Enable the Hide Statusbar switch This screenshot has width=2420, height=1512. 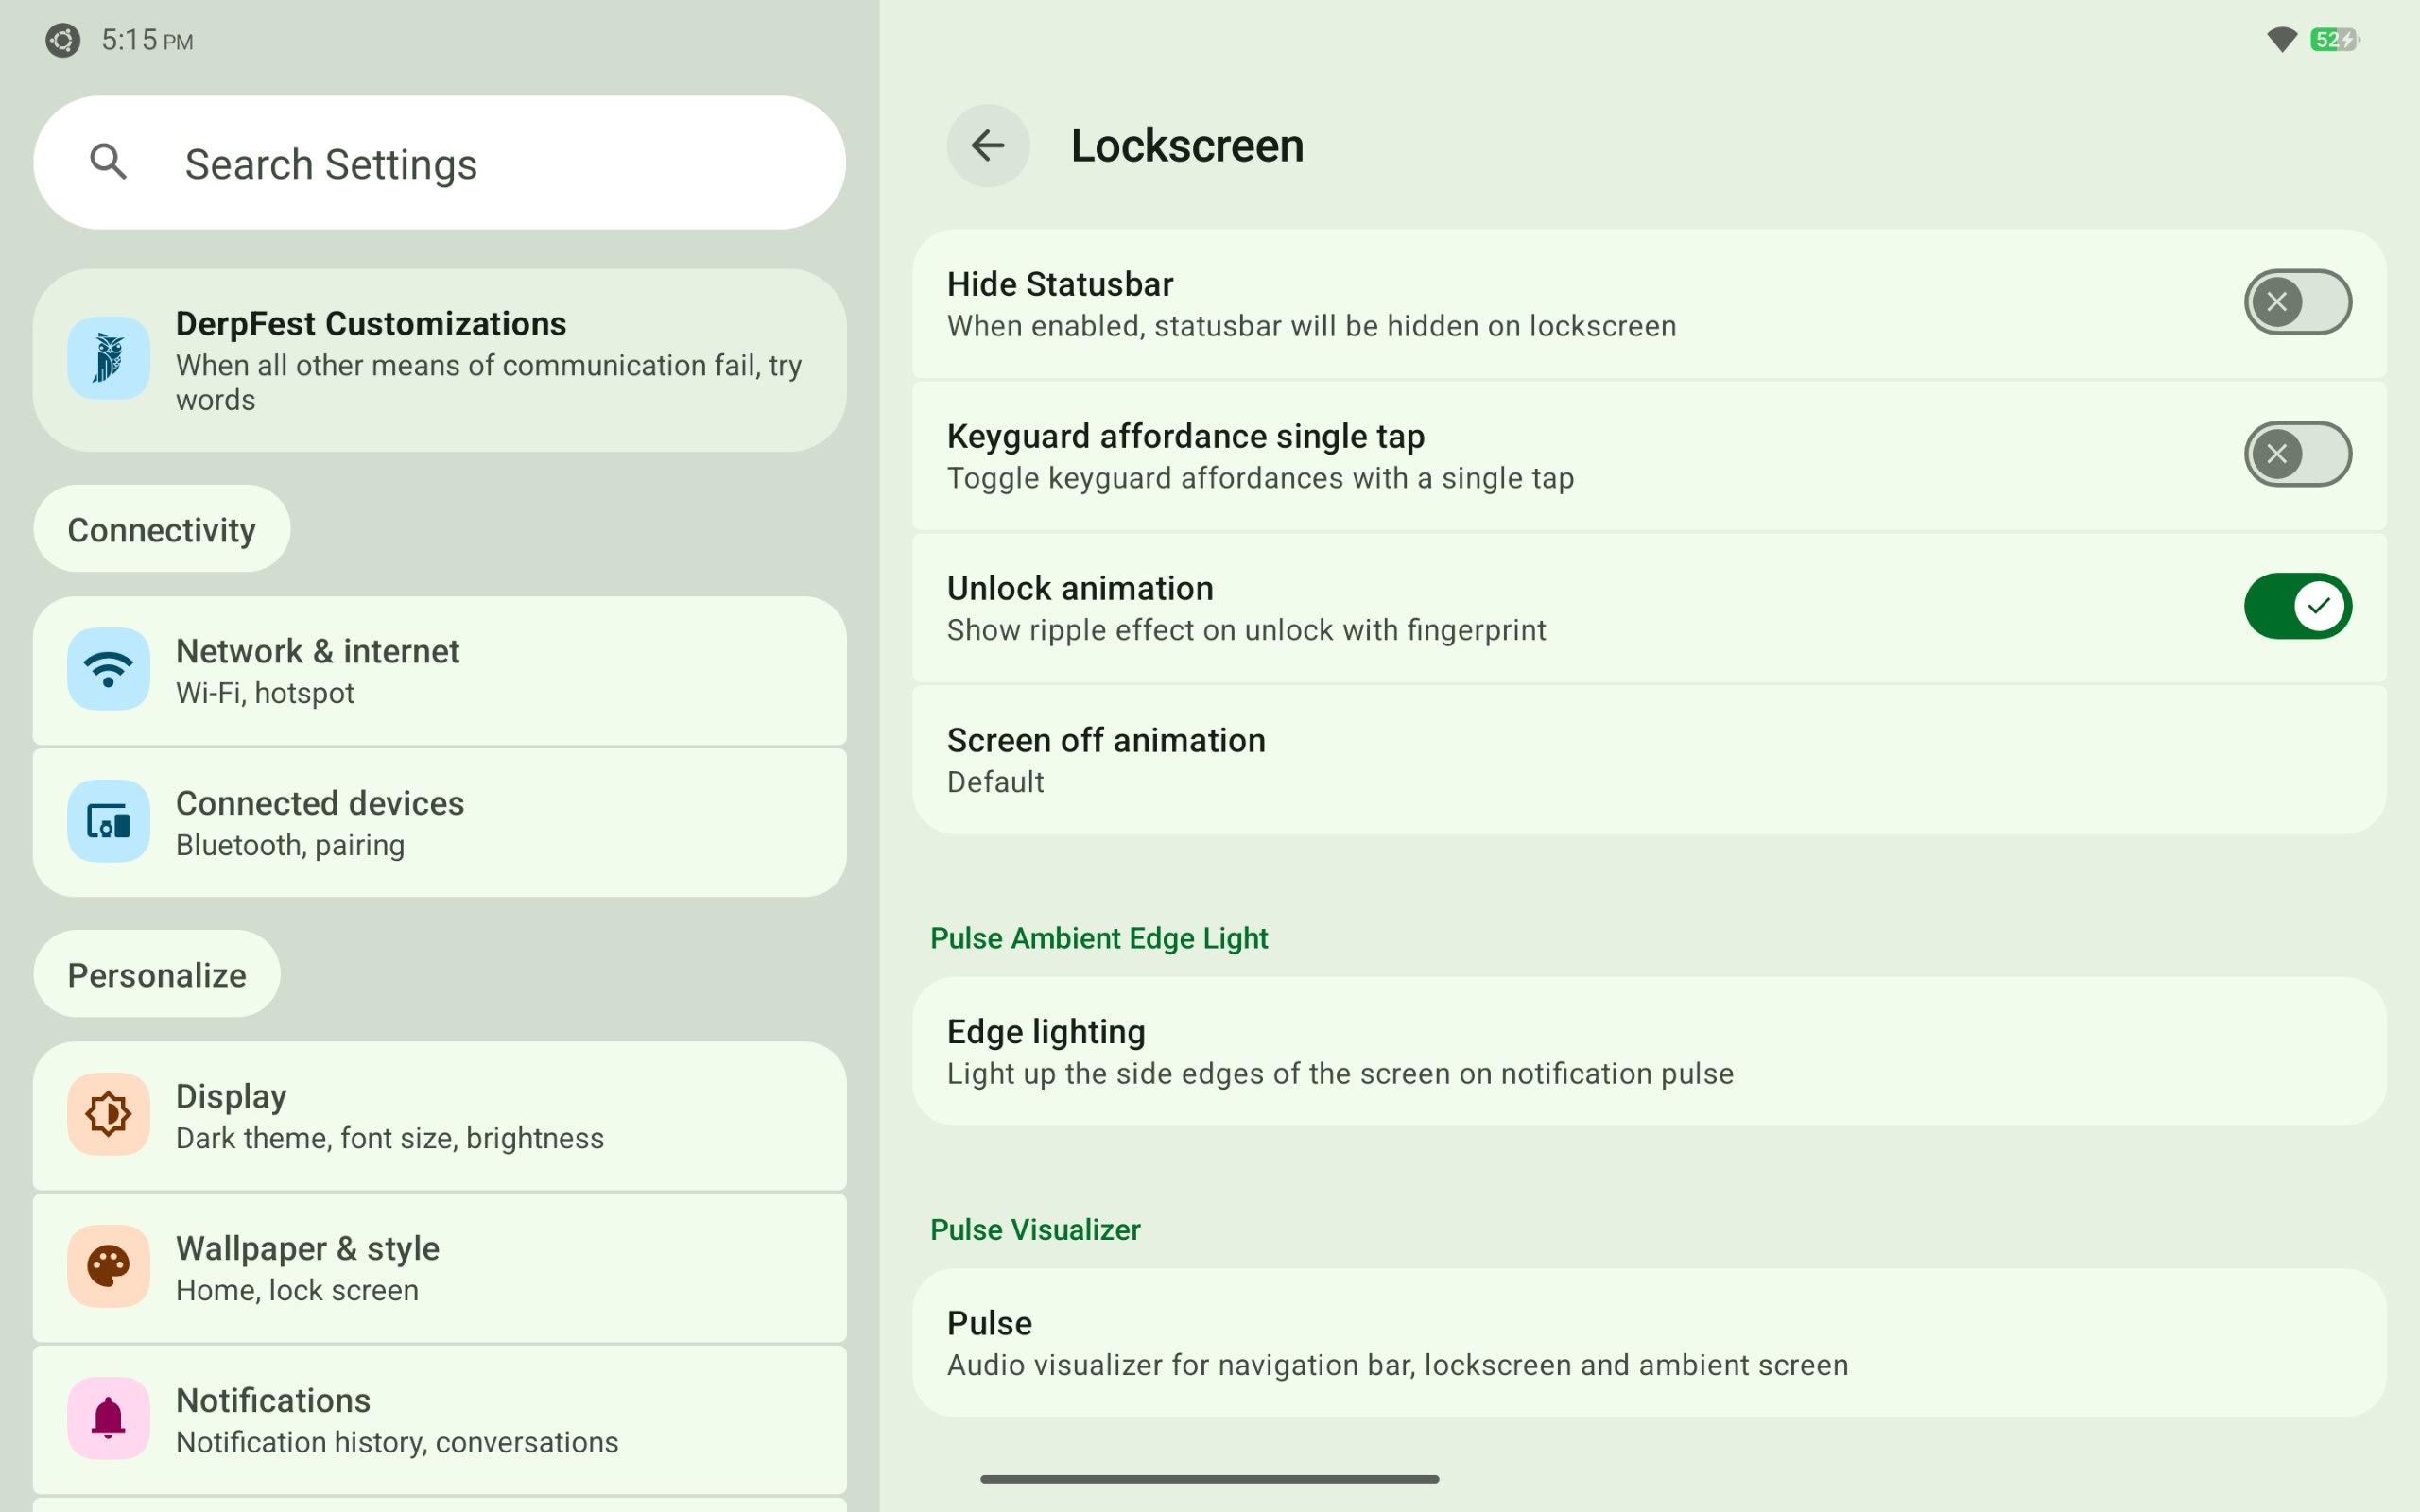2296,302
